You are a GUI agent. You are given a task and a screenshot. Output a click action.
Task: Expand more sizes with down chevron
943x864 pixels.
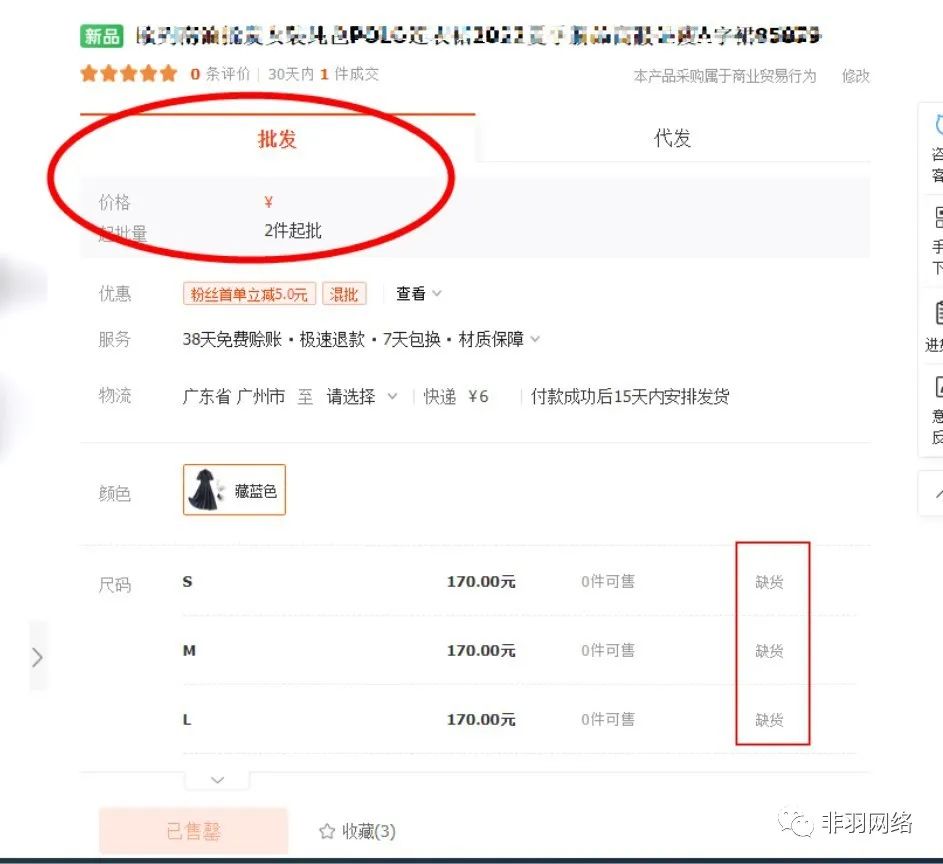click(x=217, y=780)
